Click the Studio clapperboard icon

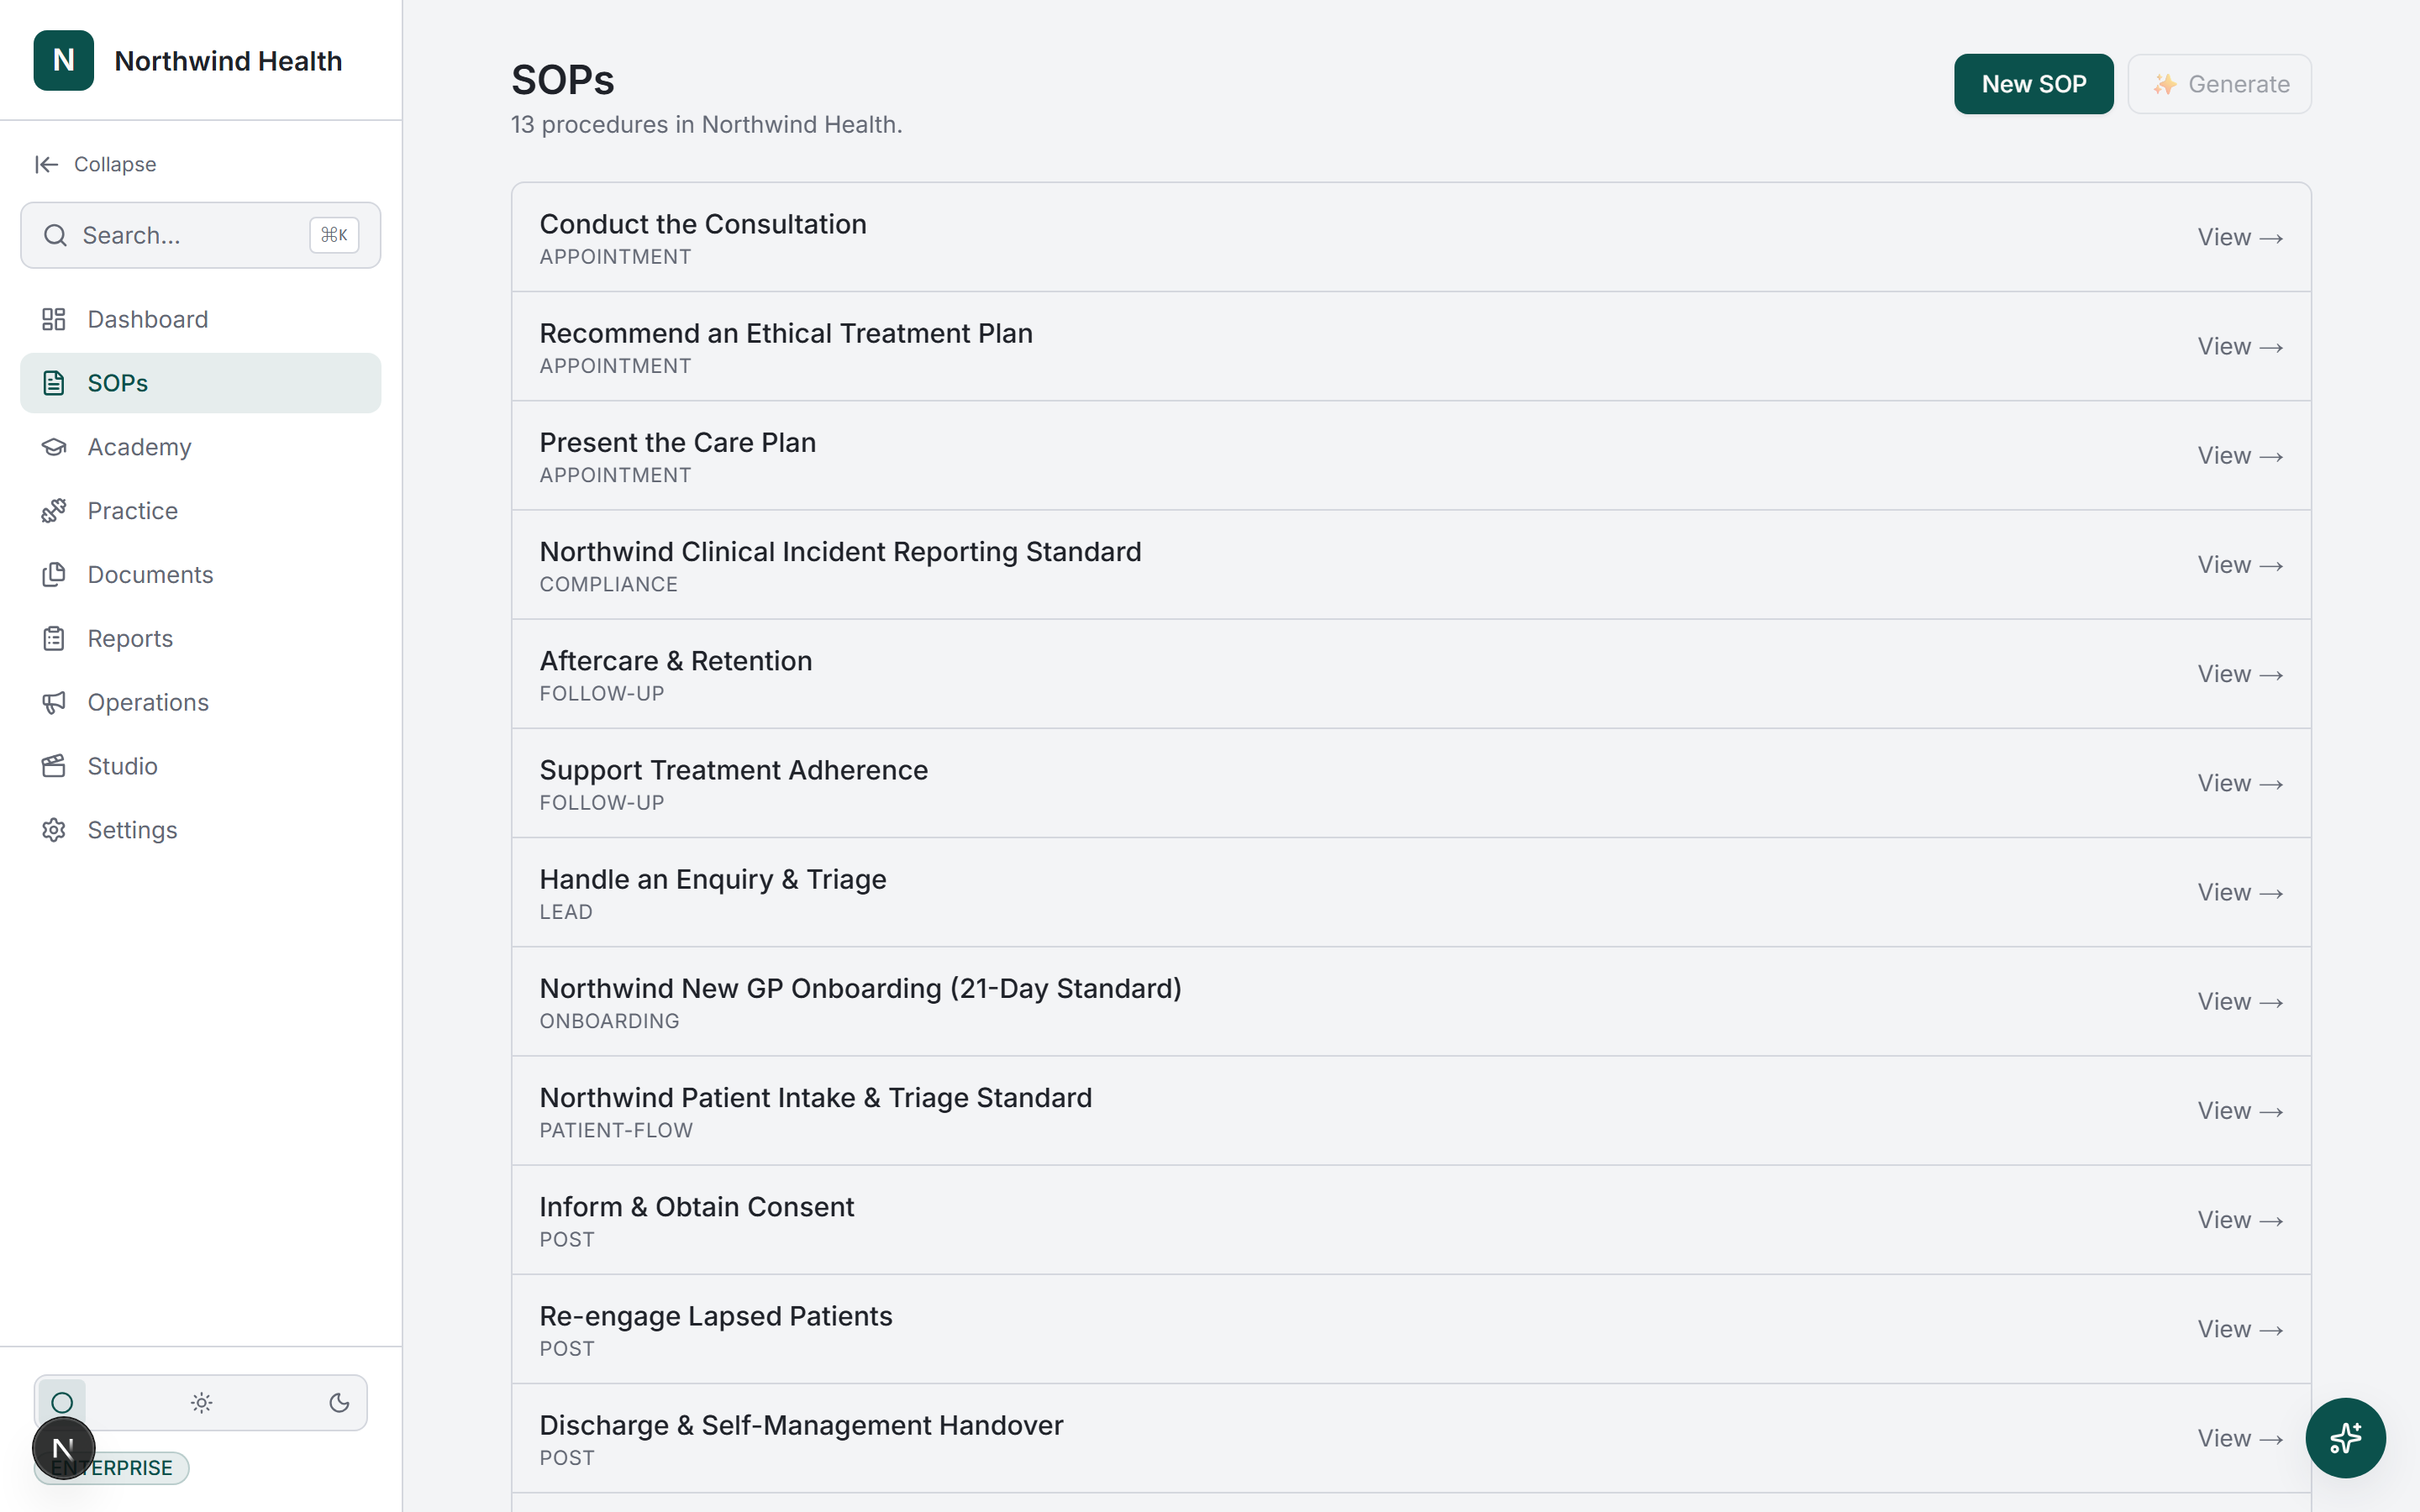54,766
